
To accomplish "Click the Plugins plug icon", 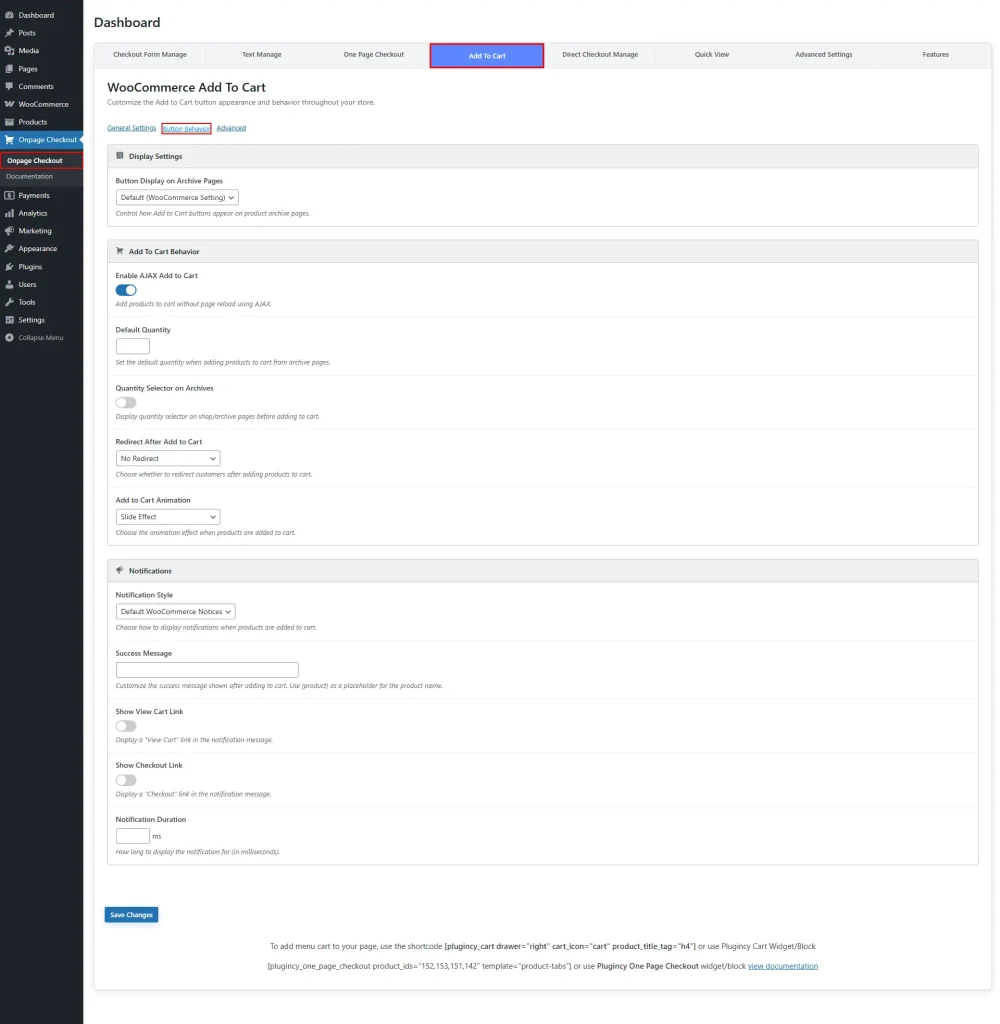I will coord(9,266).
